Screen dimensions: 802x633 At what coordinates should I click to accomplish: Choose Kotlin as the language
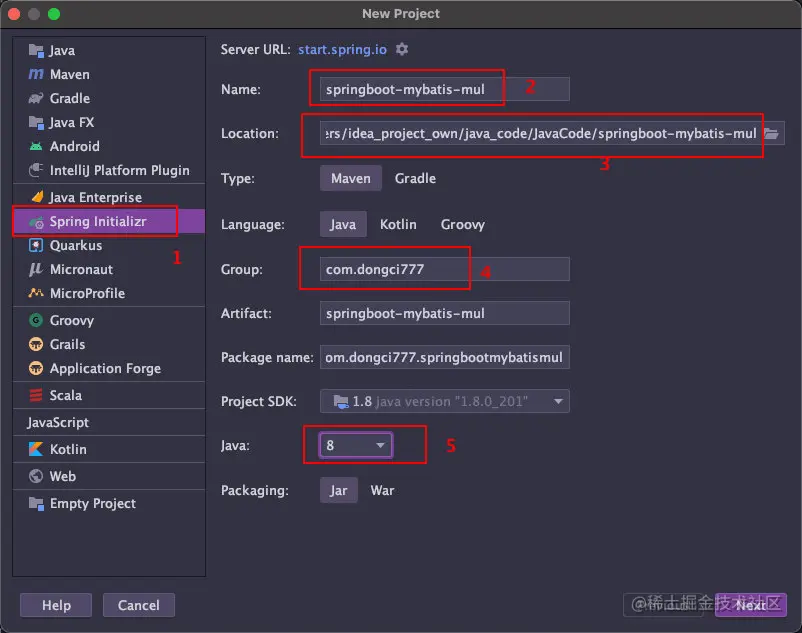click(x=398, y=224)
